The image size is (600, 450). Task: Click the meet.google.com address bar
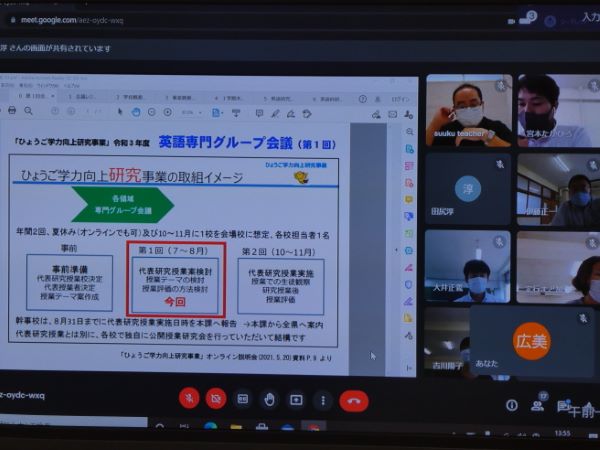[x=72, y=20]
